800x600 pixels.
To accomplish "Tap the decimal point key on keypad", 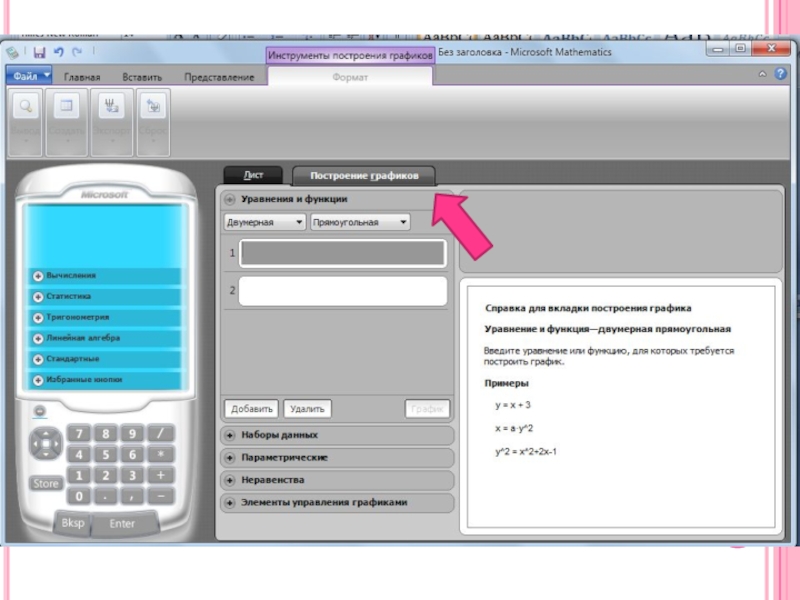I will point(106,496).
